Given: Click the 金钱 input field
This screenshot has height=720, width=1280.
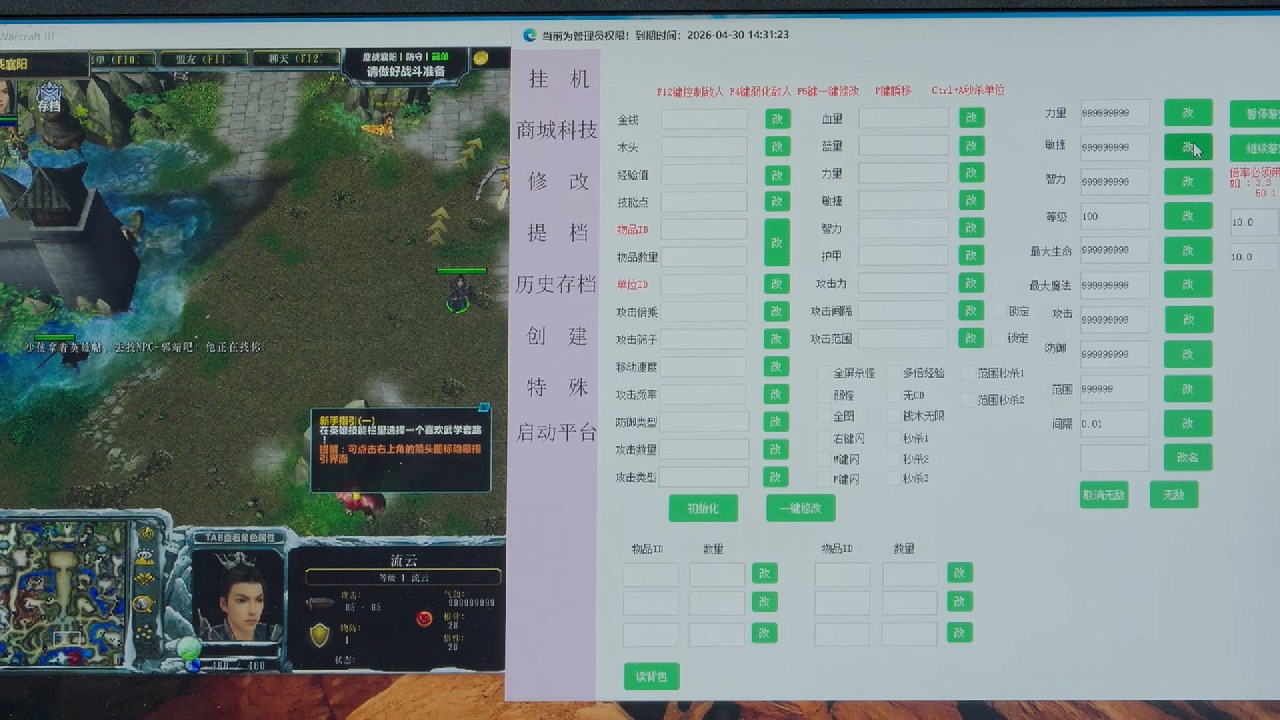Looking at the screenshot, I should [x=704, y=119].
